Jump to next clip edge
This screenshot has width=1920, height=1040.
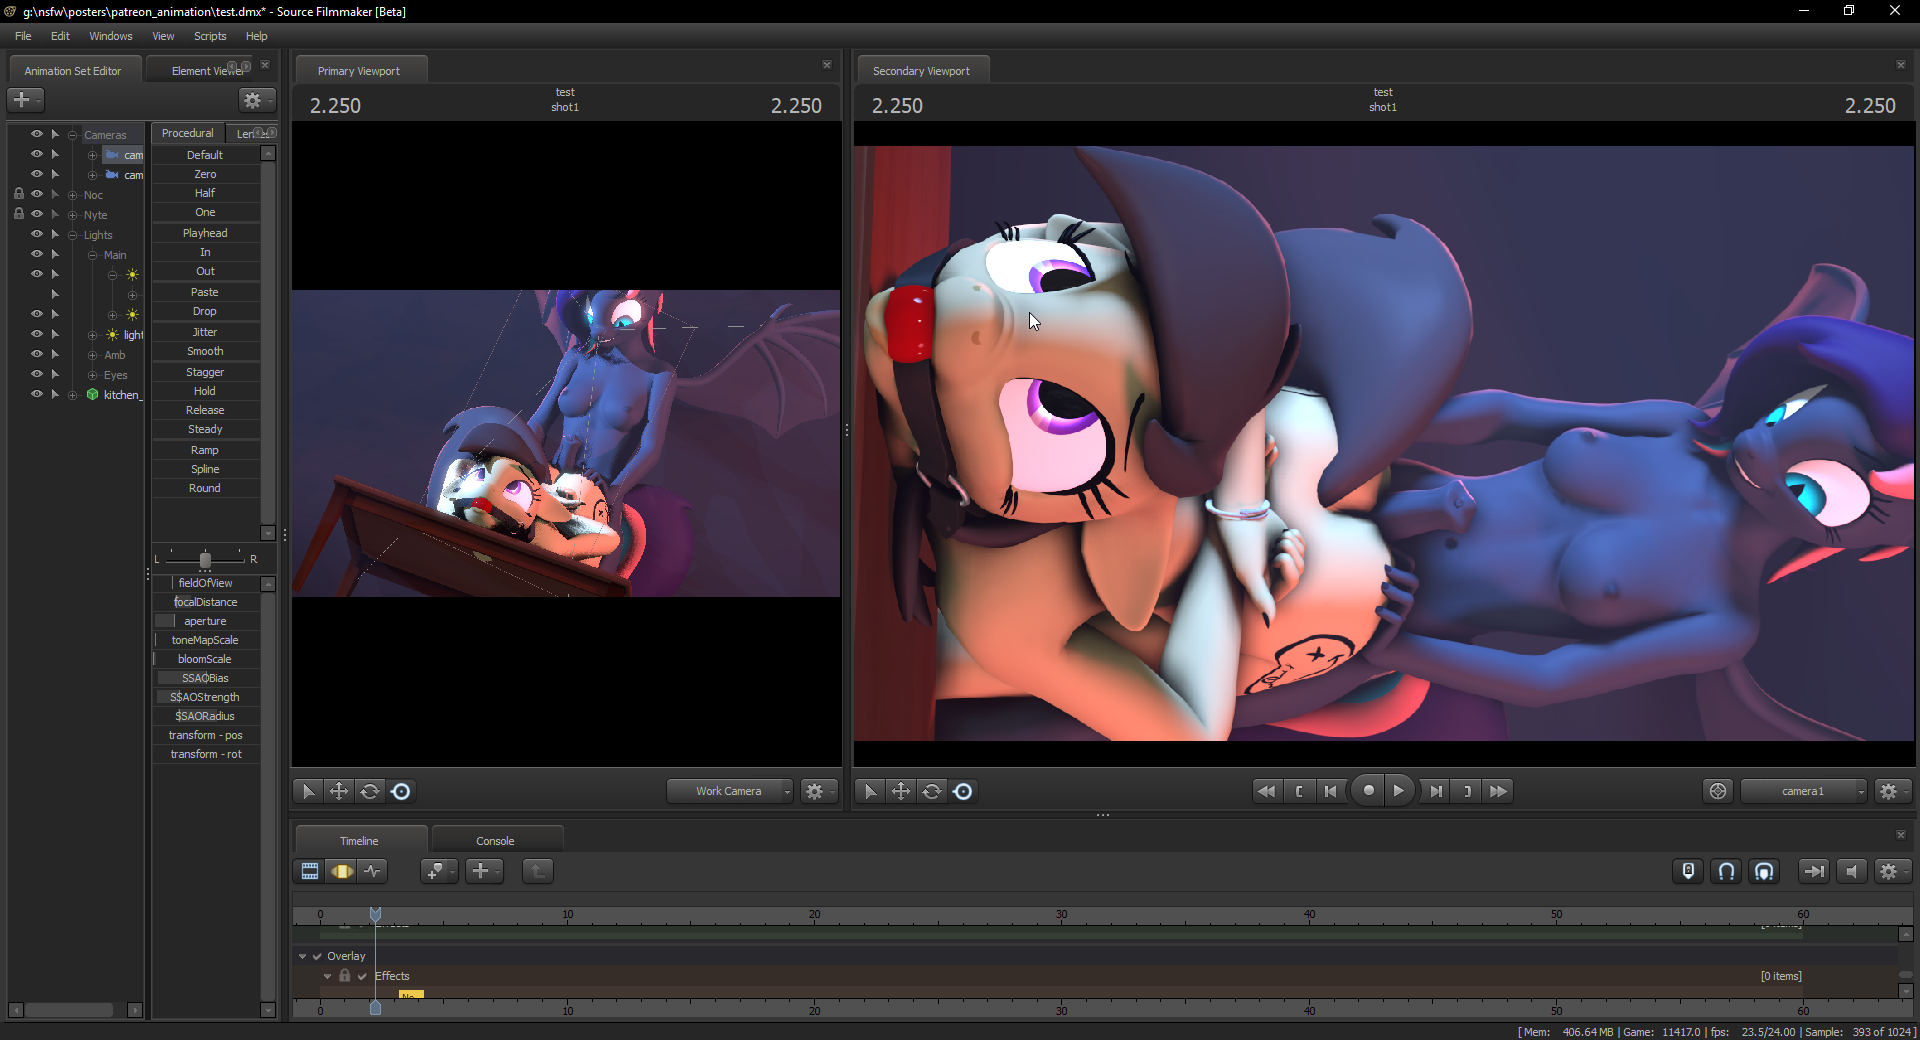pyautogui.click(x=1436, y=791)
